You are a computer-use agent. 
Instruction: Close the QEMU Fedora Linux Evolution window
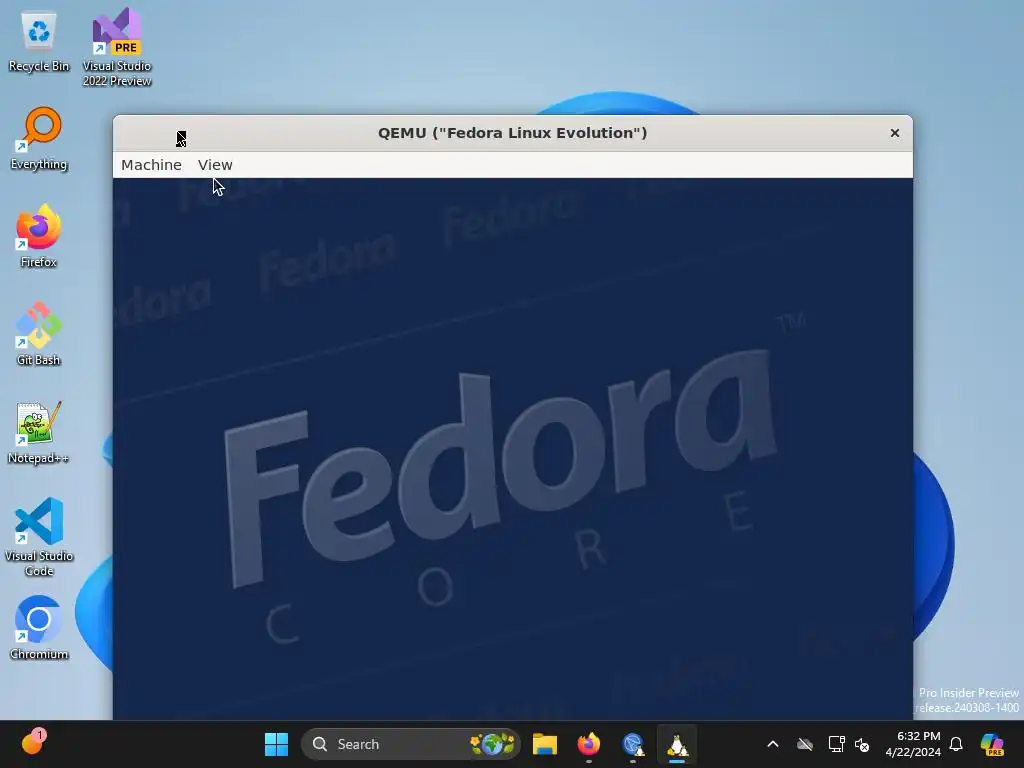click(x=895, y=133)
